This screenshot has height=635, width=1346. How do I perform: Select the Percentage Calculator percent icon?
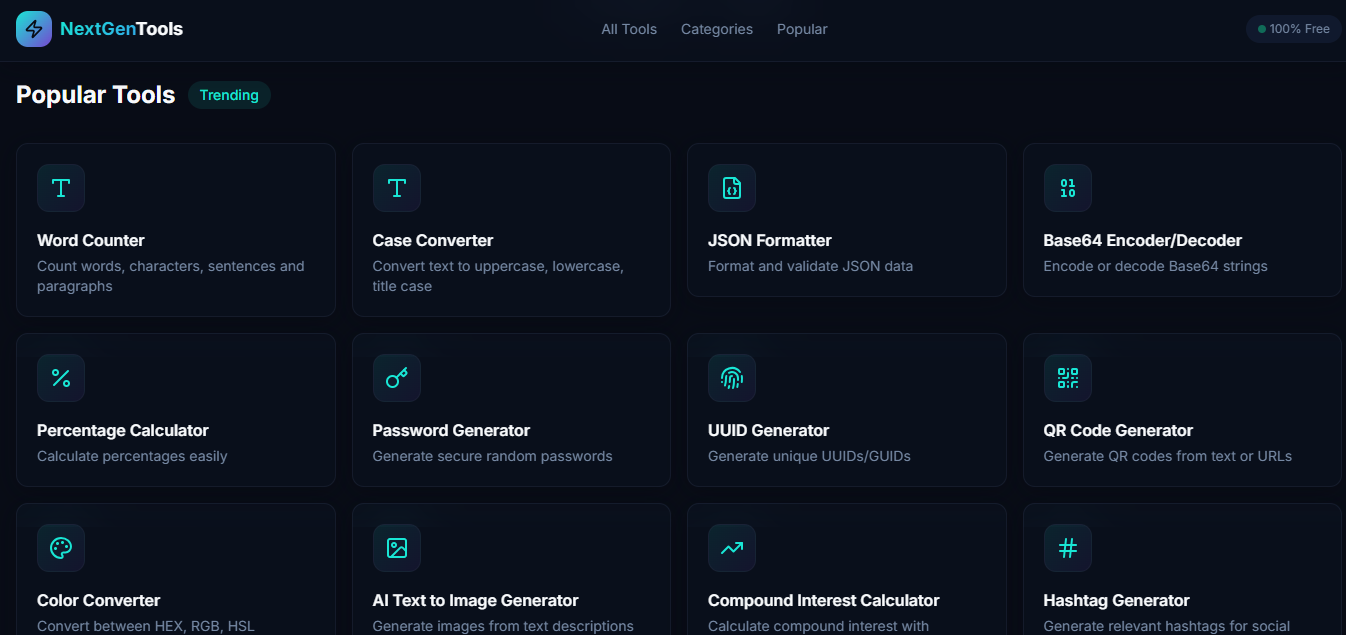pyautogui.click(x=61, y=378)
